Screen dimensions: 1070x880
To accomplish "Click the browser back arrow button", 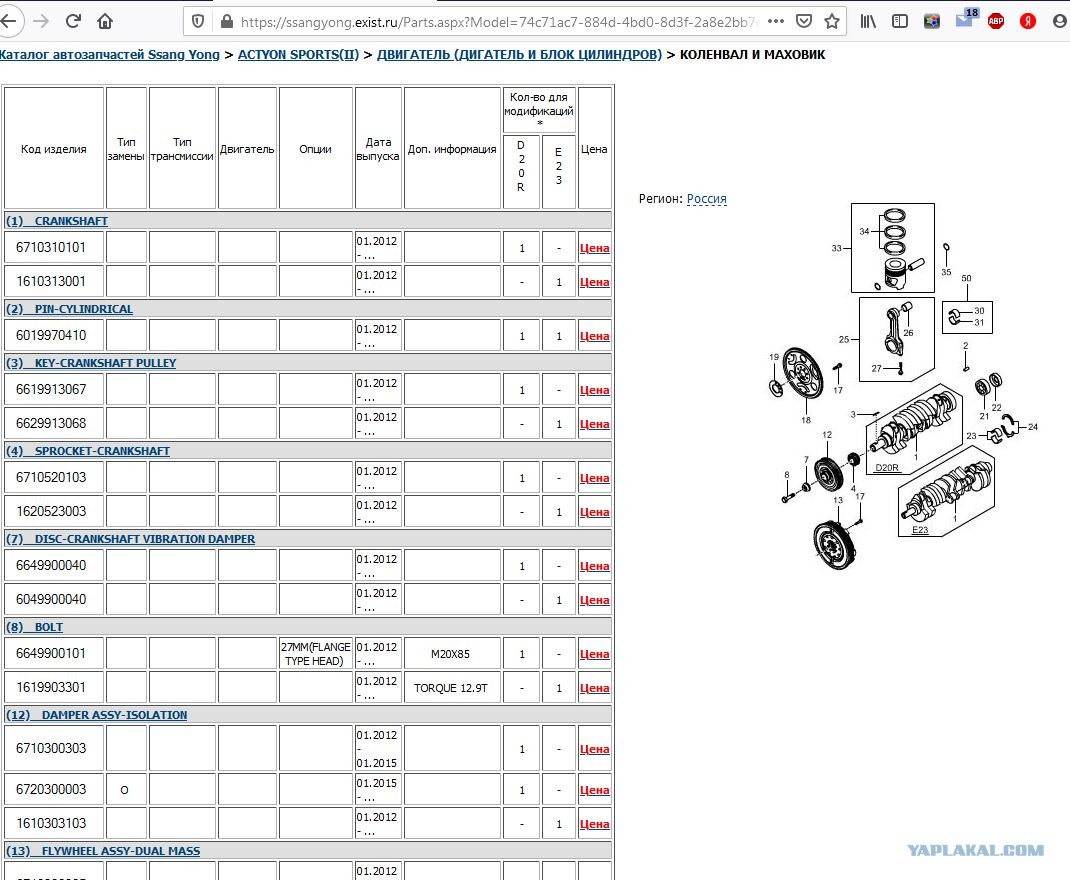I will click(8, 21).
